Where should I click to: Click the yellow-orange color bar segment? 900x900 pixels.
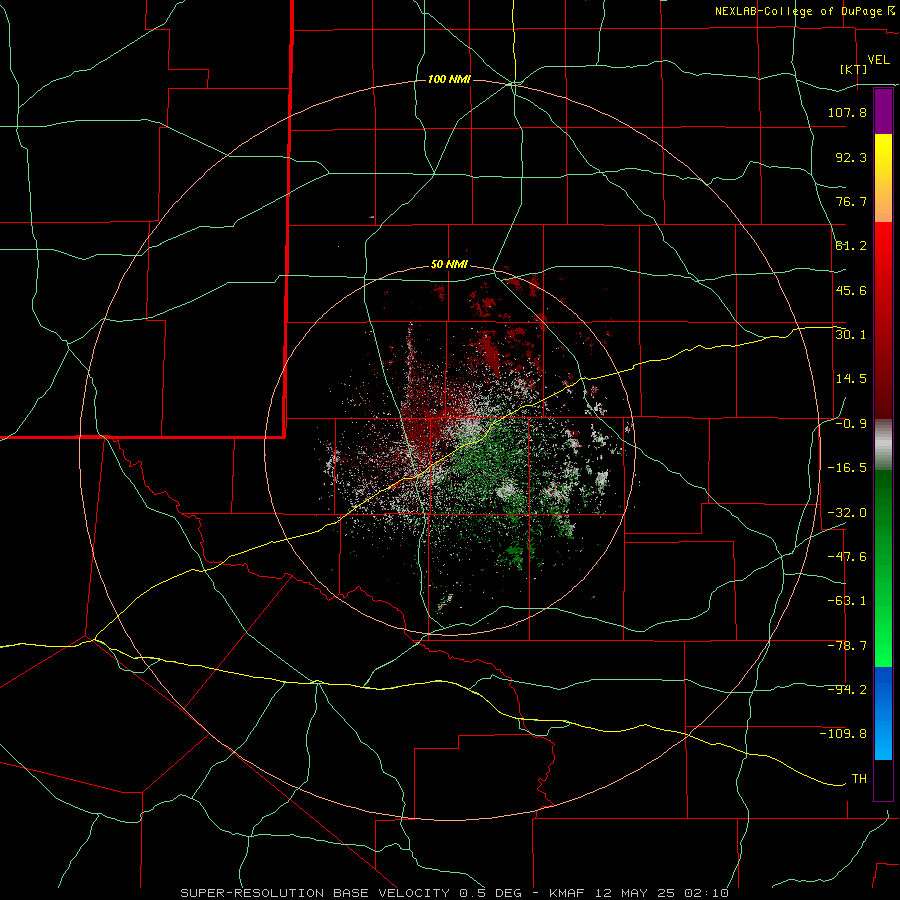point(883,178)
